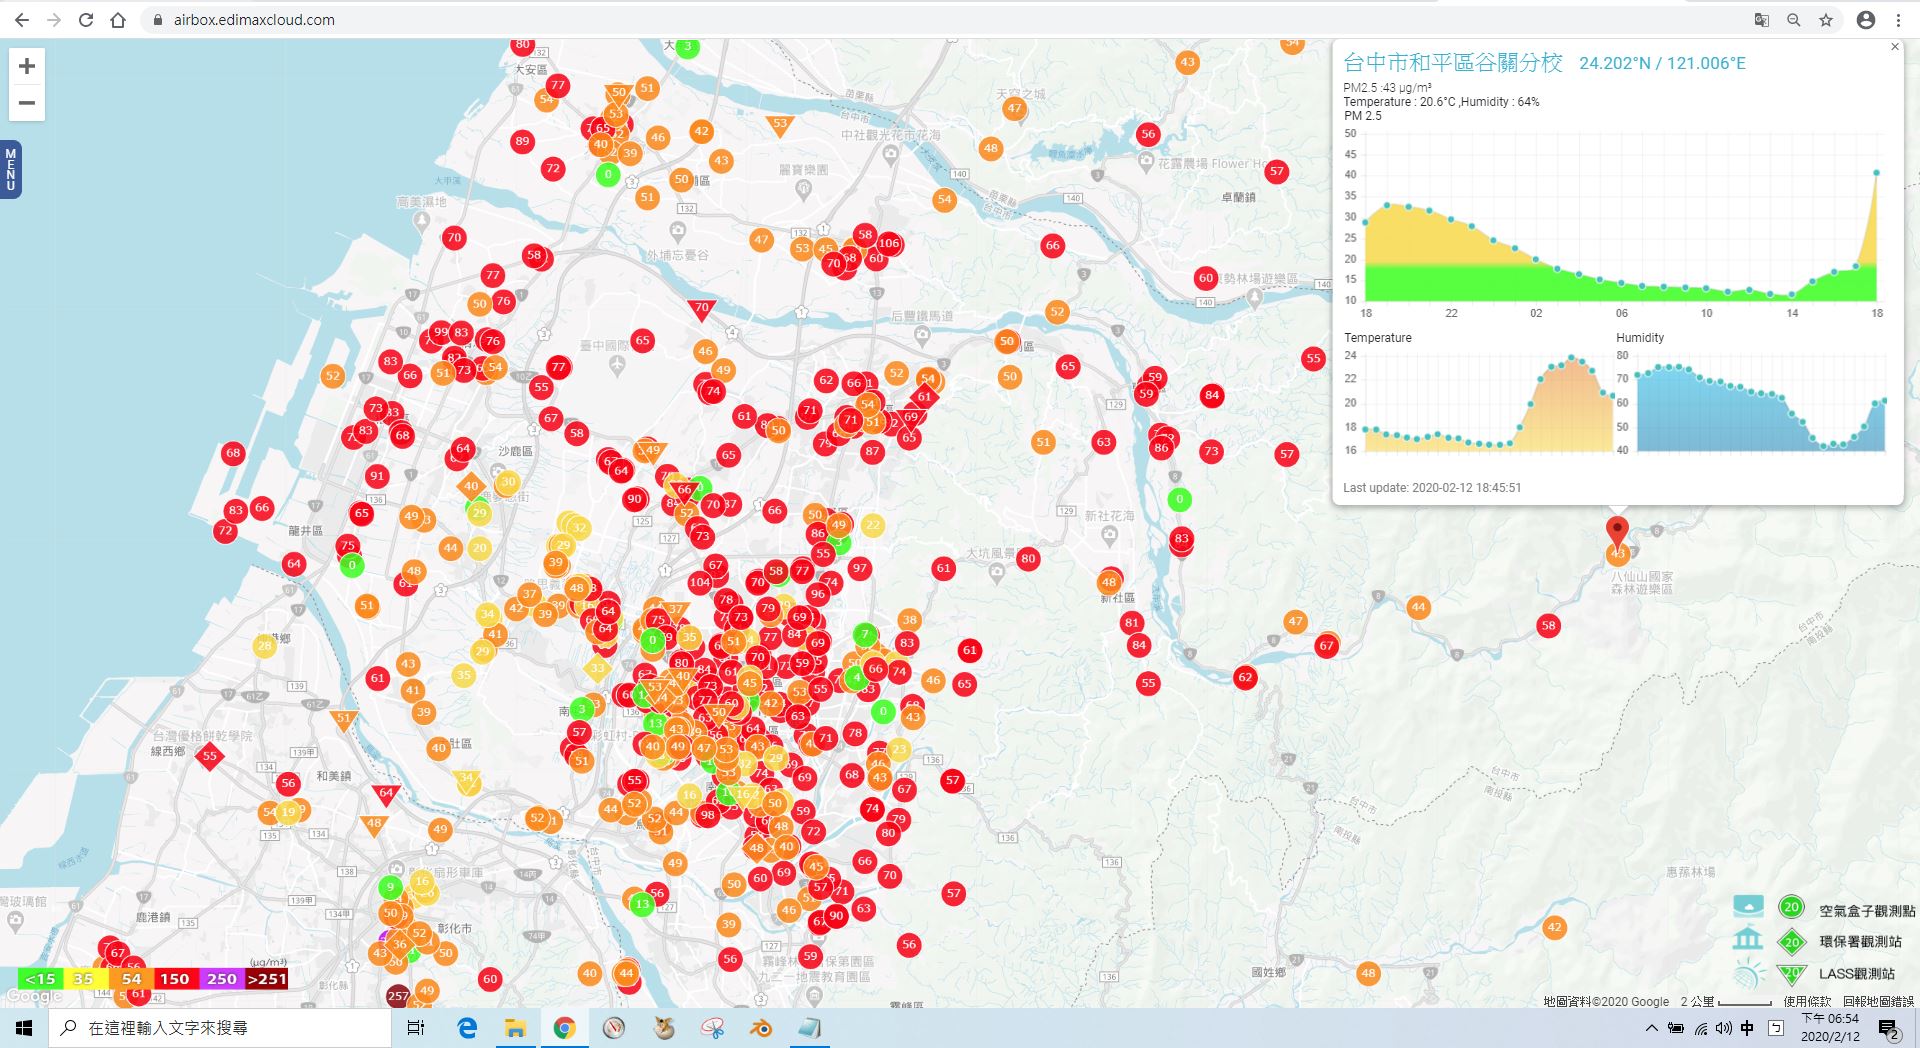Click the Google logo on the map
This screenshot has height=1048, width=1920.
pyautogui.click(x=34, y=996)
